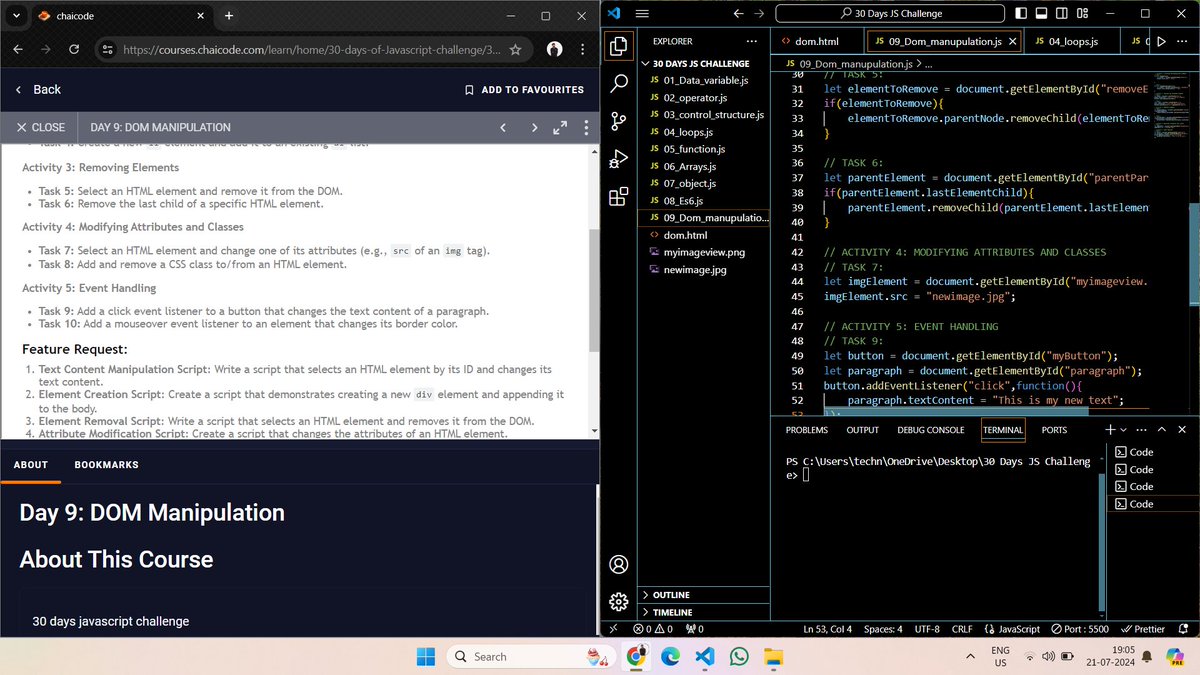Click ADD TO FAVOURITES button
The image size is (1200, 675).
pos(524,90)
